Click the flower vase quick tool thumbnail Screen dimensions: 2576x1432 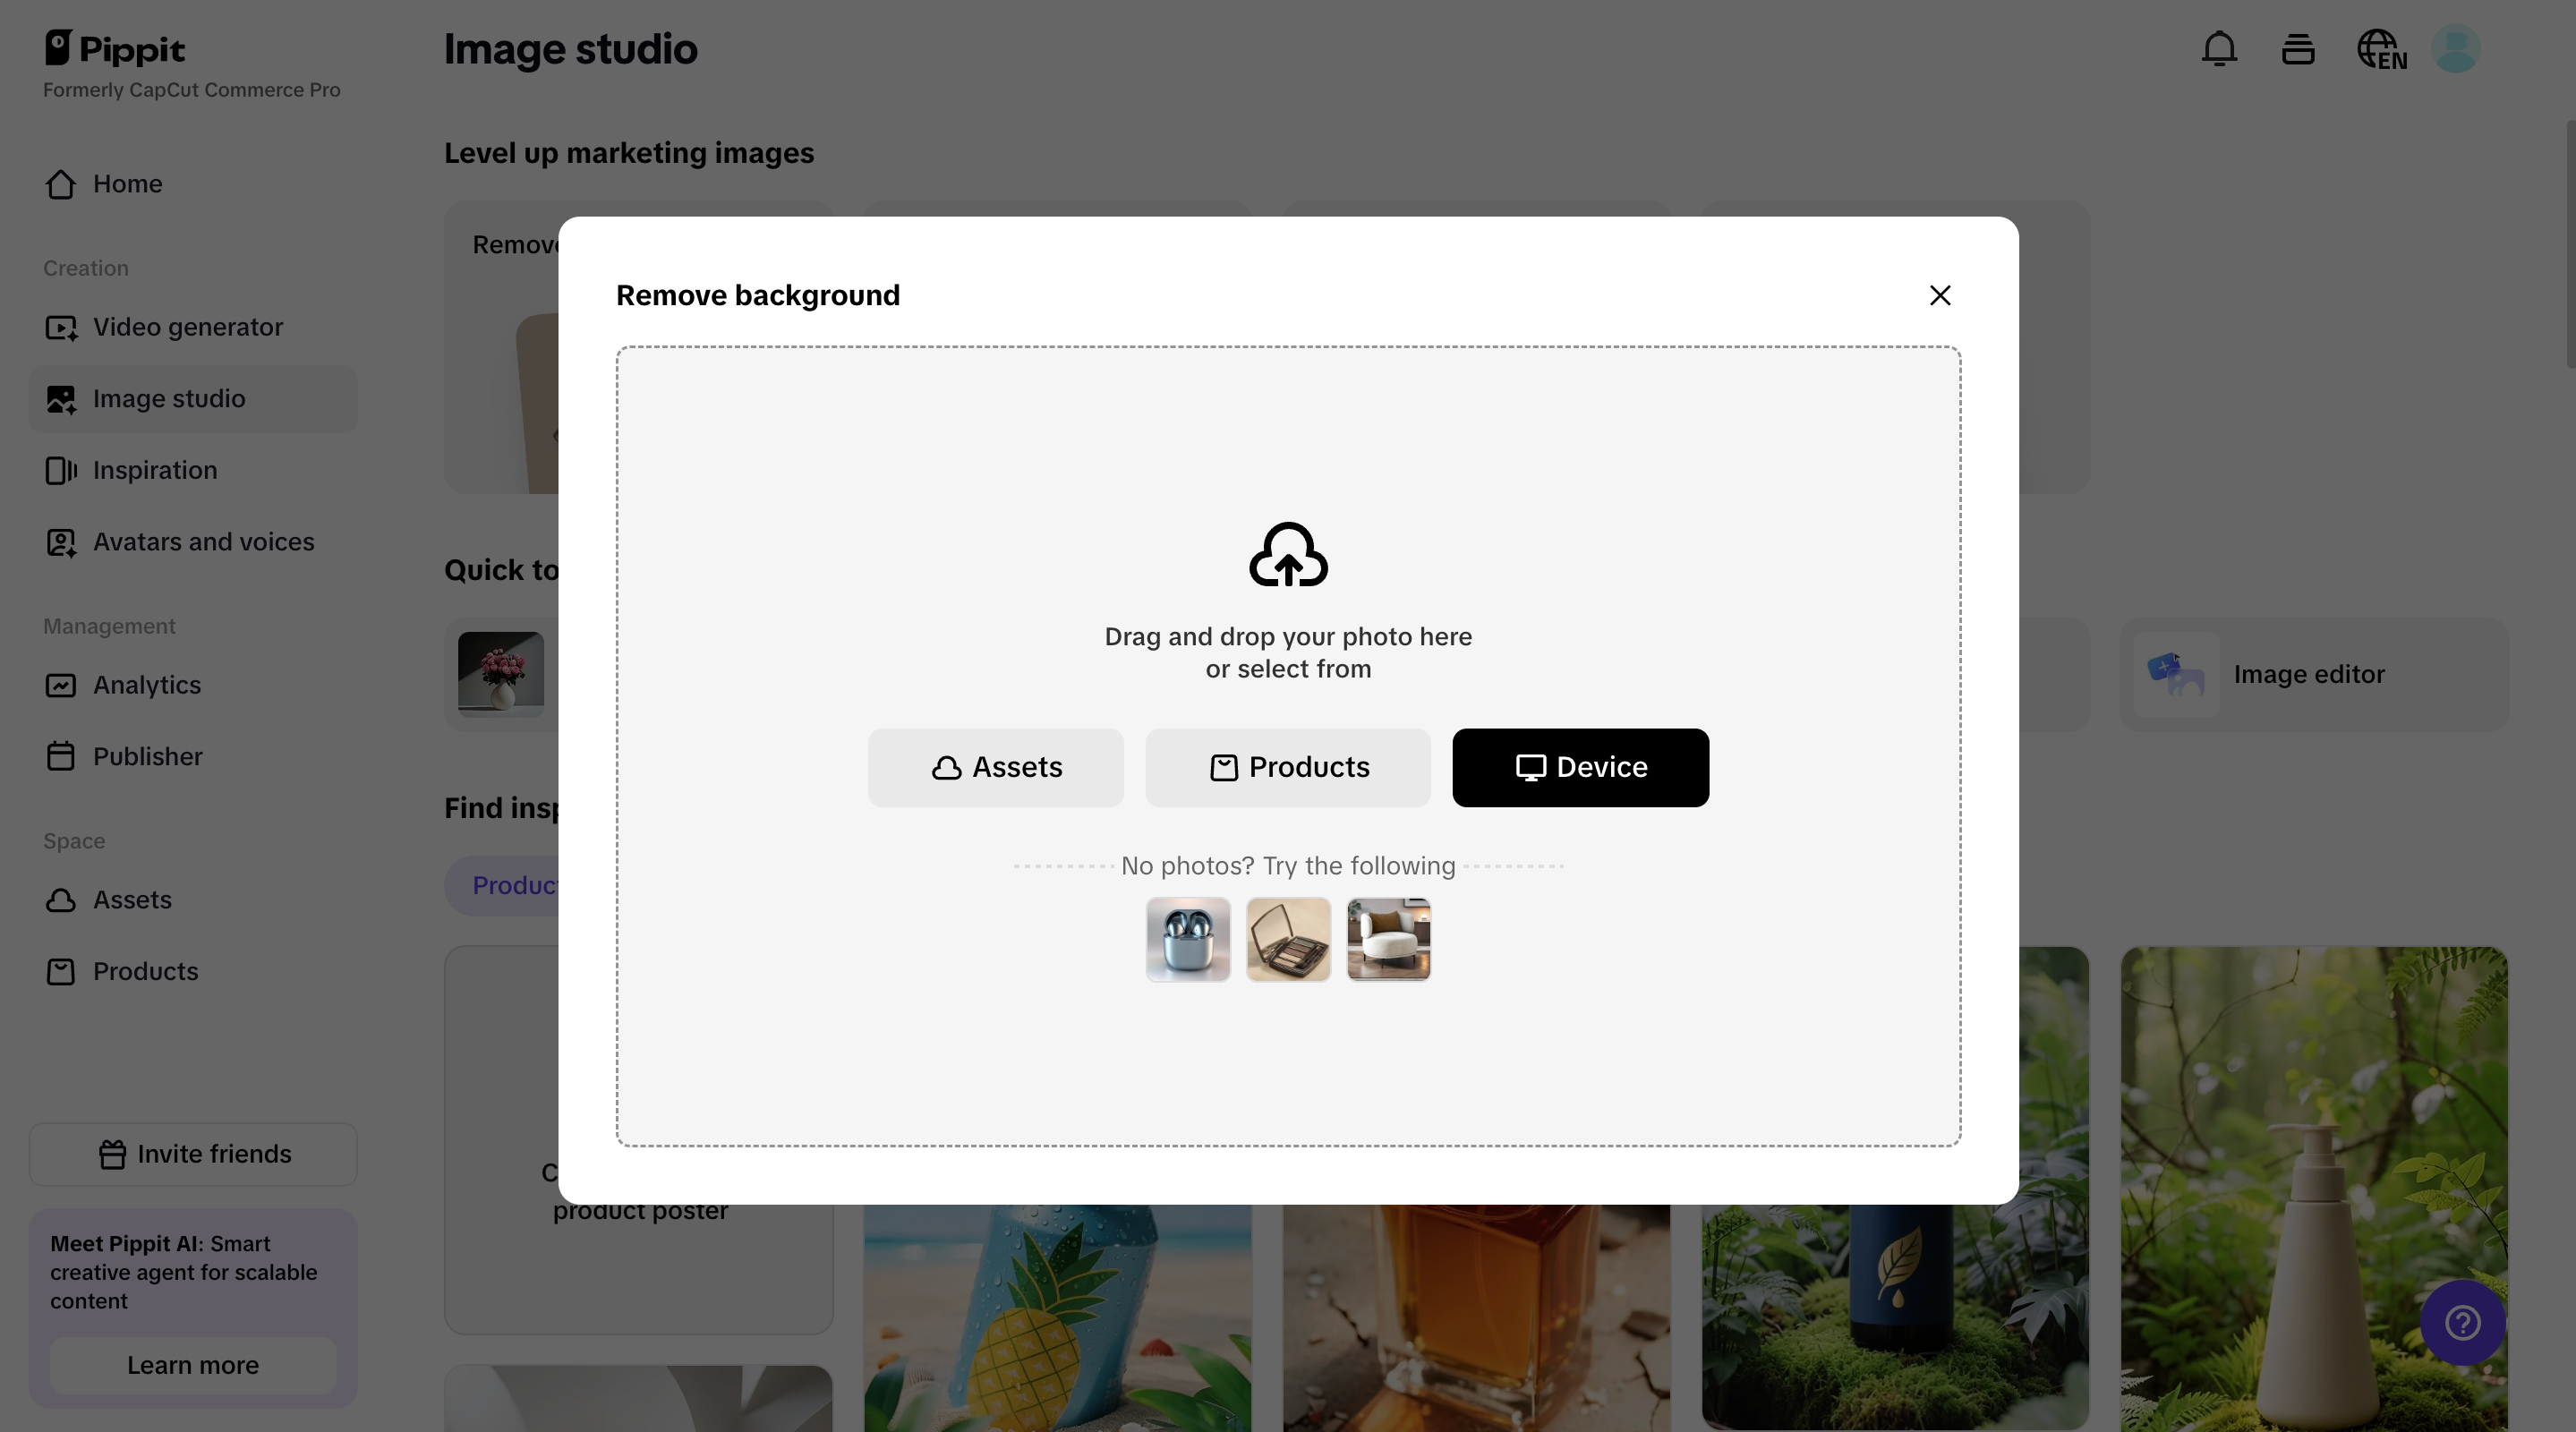point(501,674)
